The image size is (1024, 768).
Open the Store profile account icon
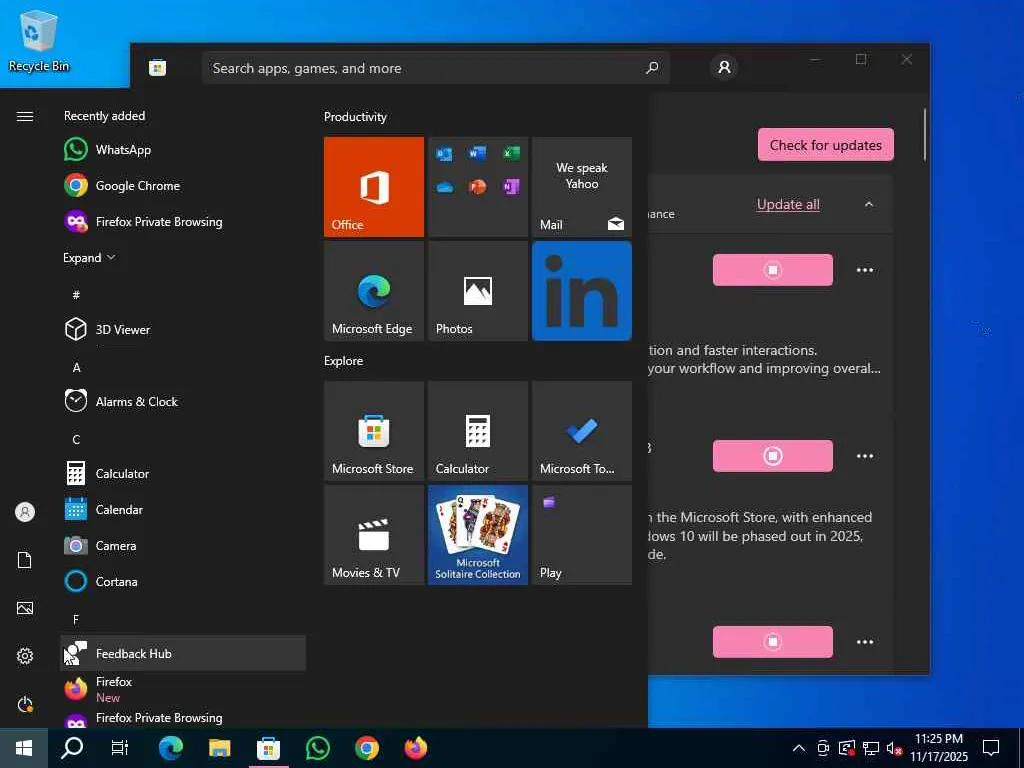[724, 67]
